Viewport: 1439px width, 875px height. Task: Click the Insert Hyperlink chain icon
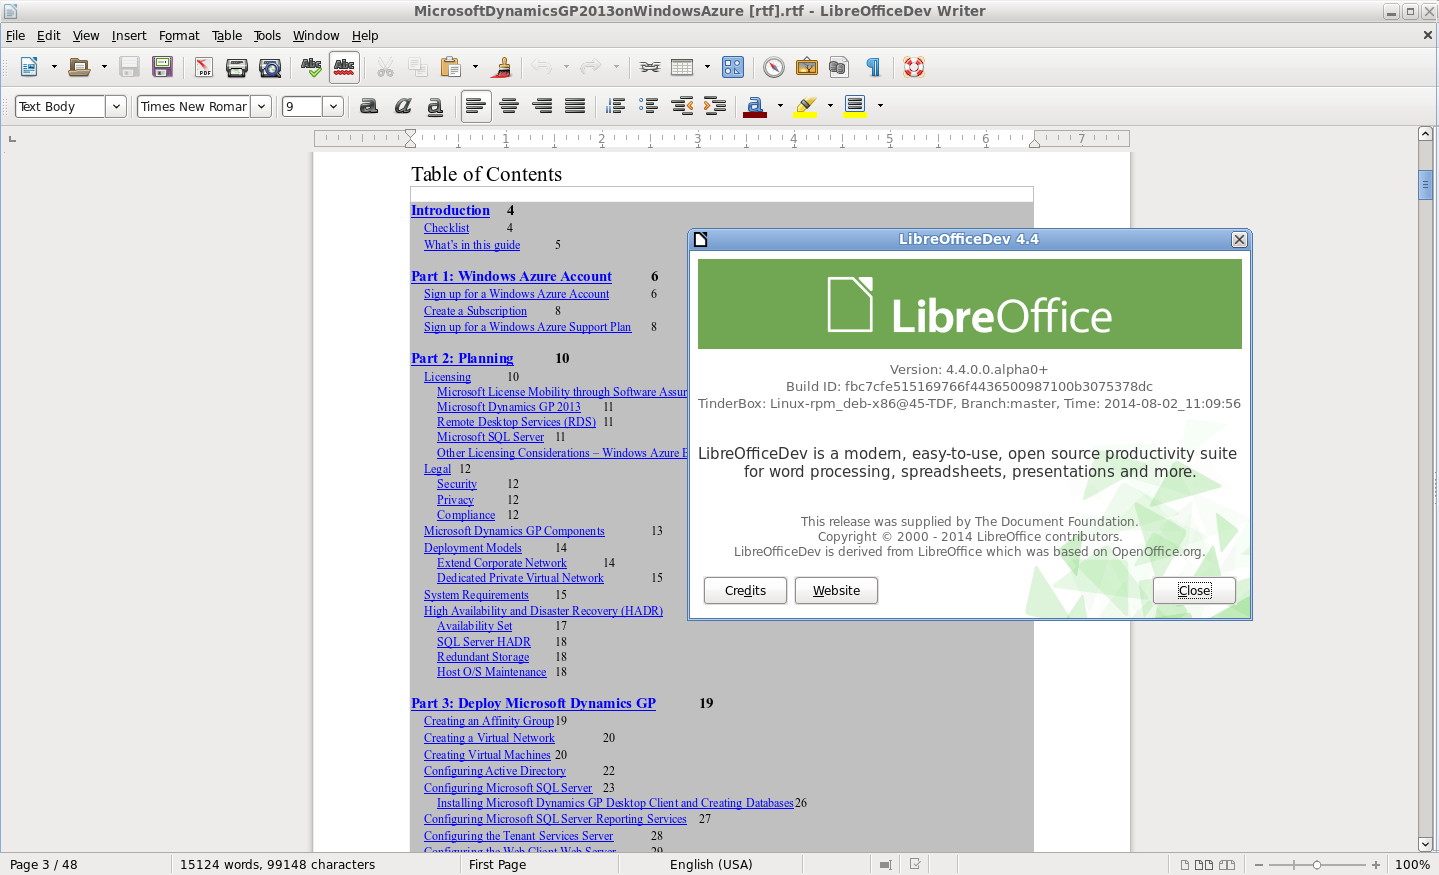pyautogui.click(x=650, y=67)
